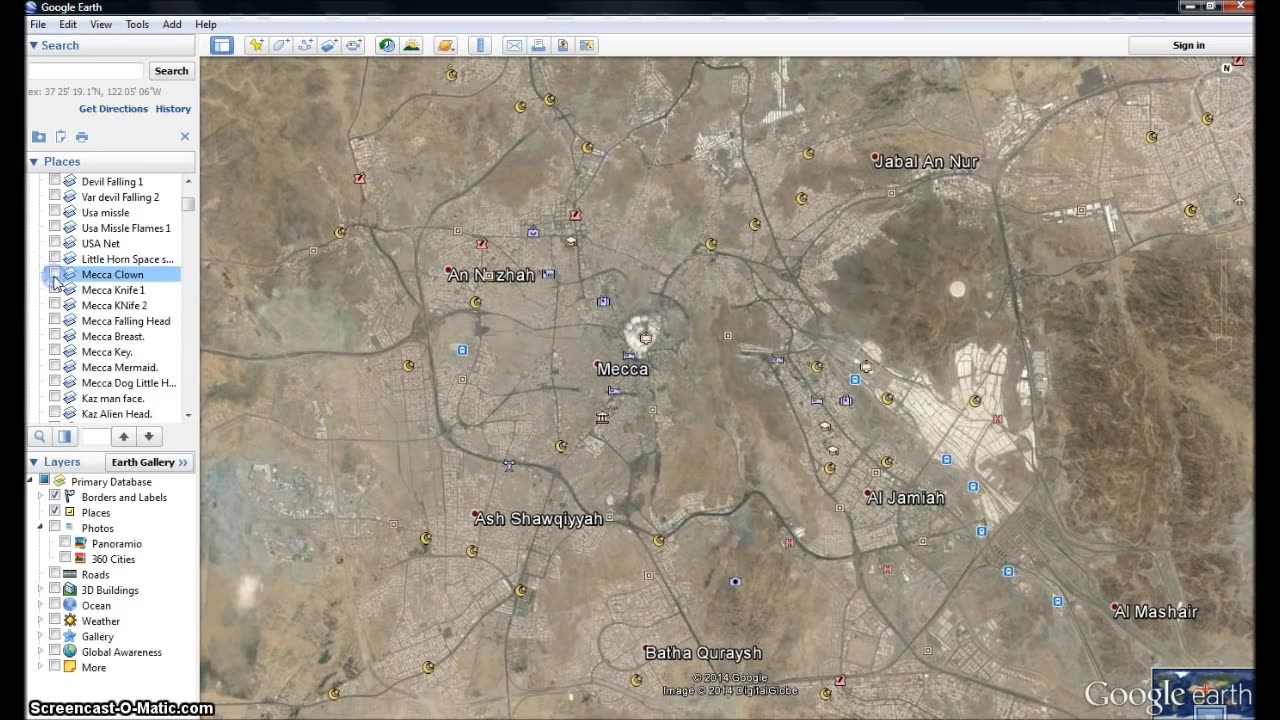Enable the 3D Buildings layer checkbox
Viewport: 1280px width, 720px height.
click(54, 590)
